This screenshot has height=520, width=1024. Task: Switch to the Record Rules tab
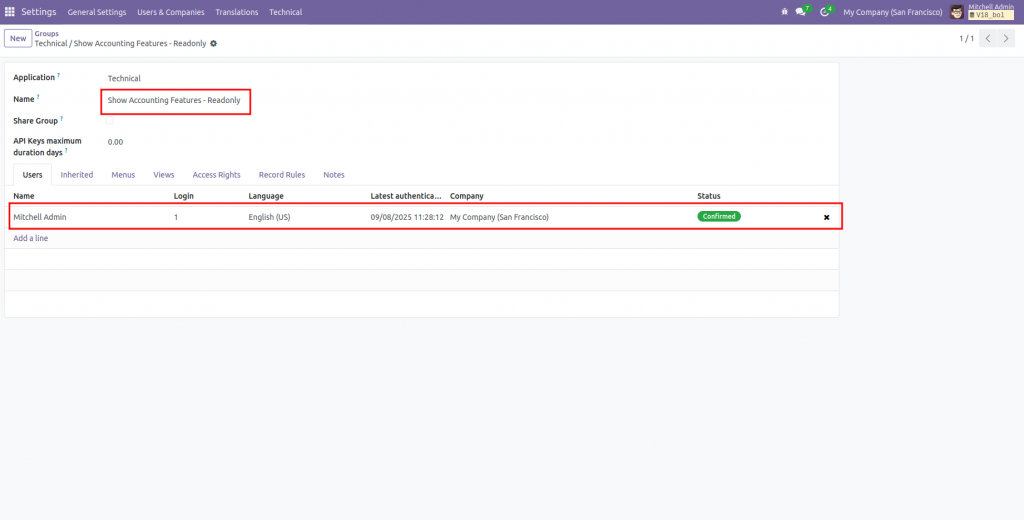coord(282,175)
